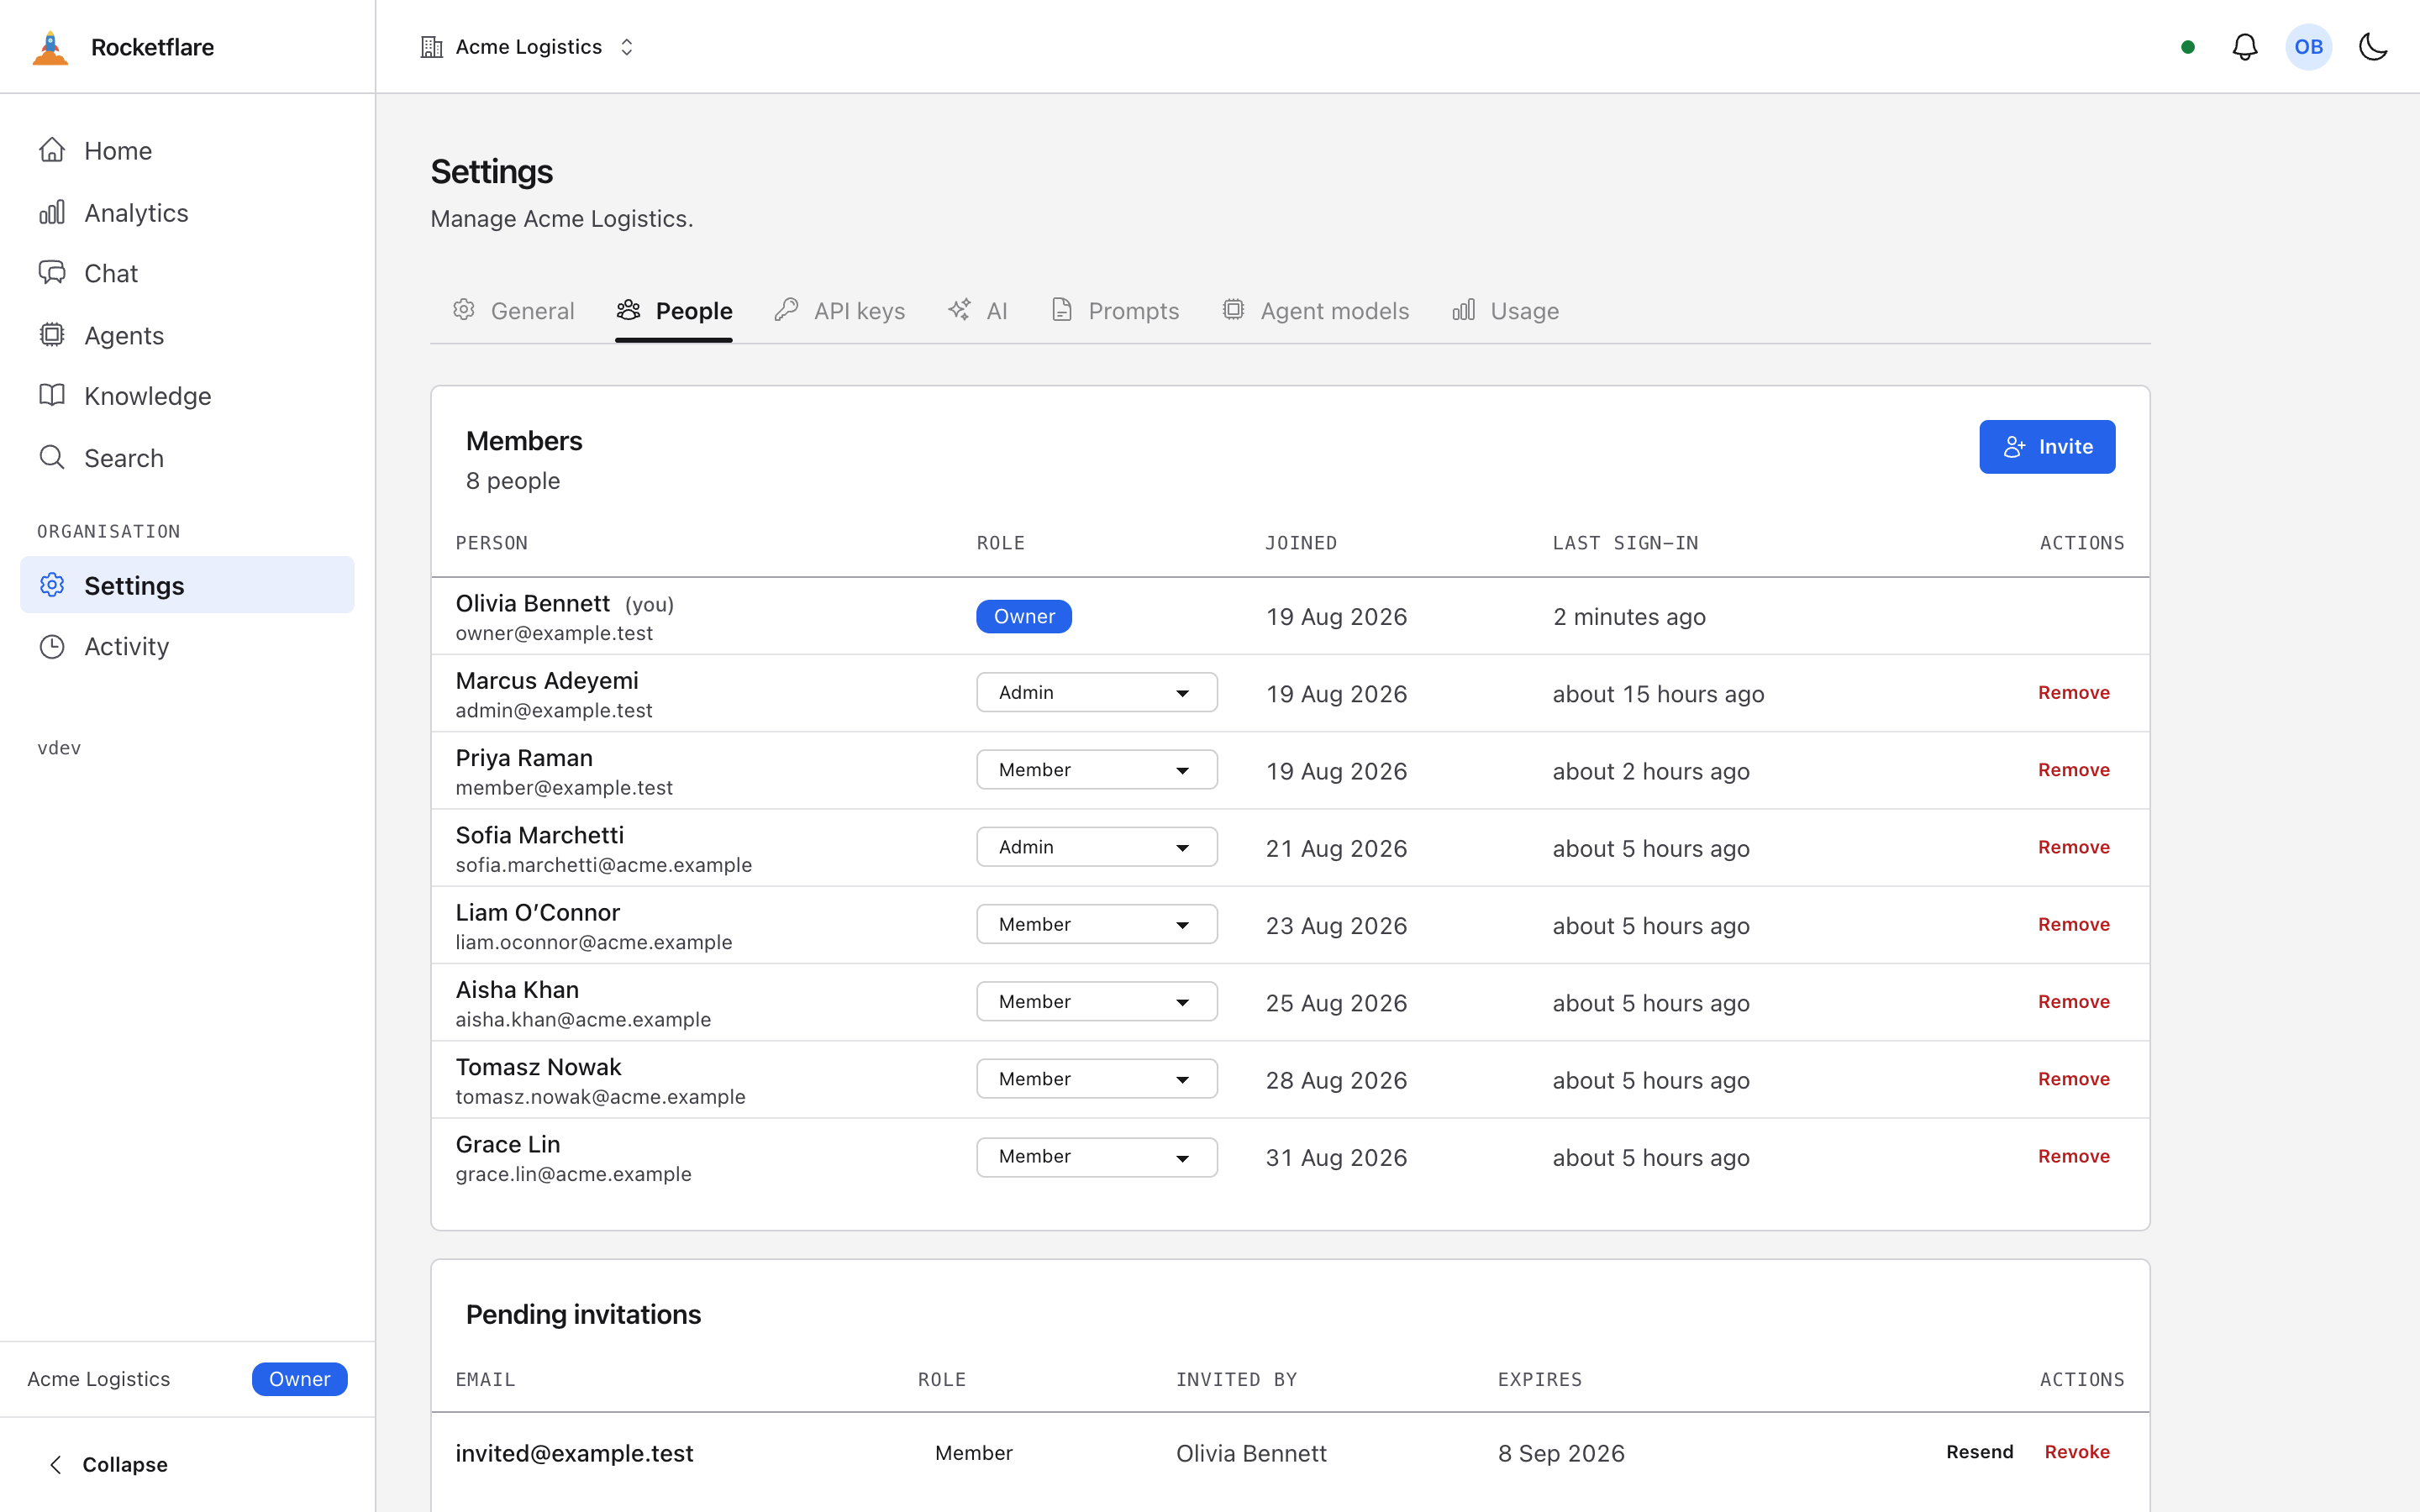Open Search from the sidebar
This screenshot has height=1512, width=2420.
pyautogui.click(x=187, y=458)
